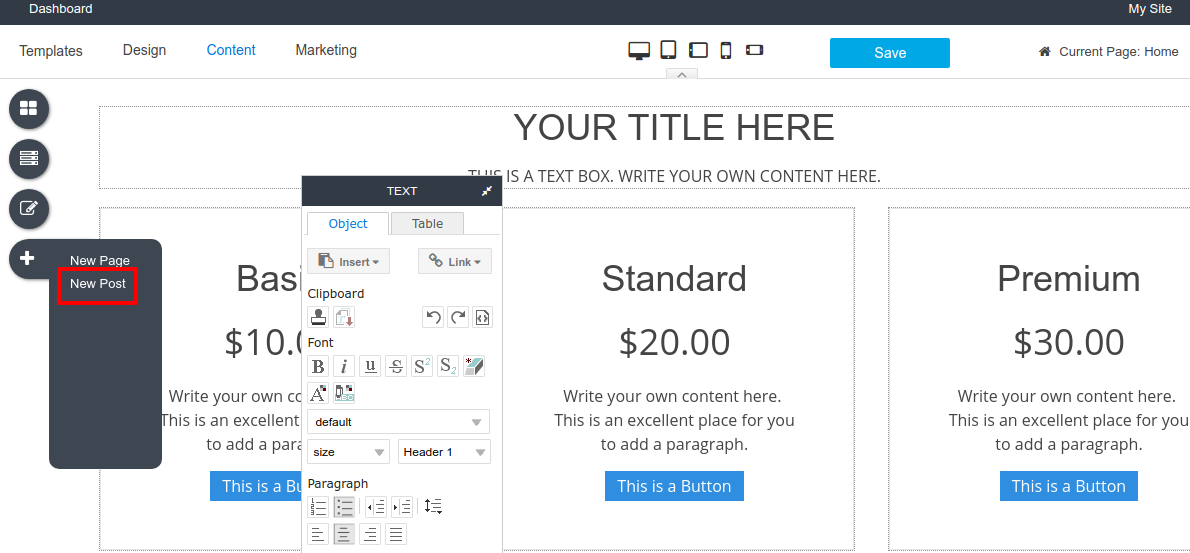Image resolution: width=1190 pixels, height=553 pixels.
Task: Click the undo arrow in Clipboard section
Action: point(433,318)
